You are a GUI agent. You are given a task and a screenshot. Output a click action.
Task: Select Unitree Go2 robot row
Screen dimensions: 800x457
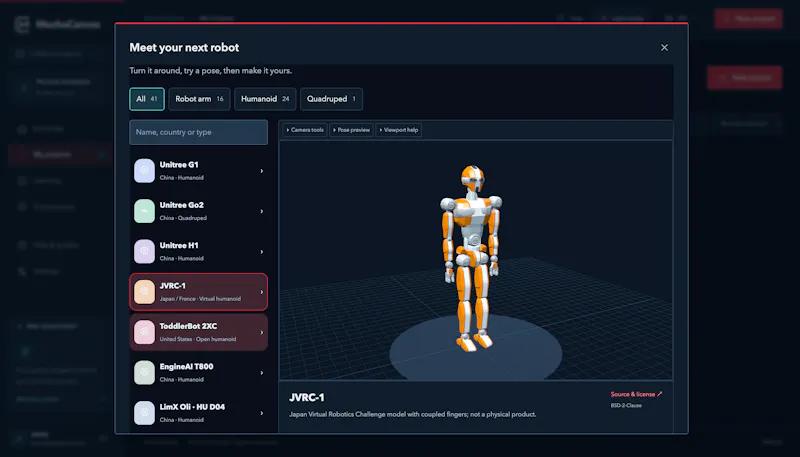point(198,211)
